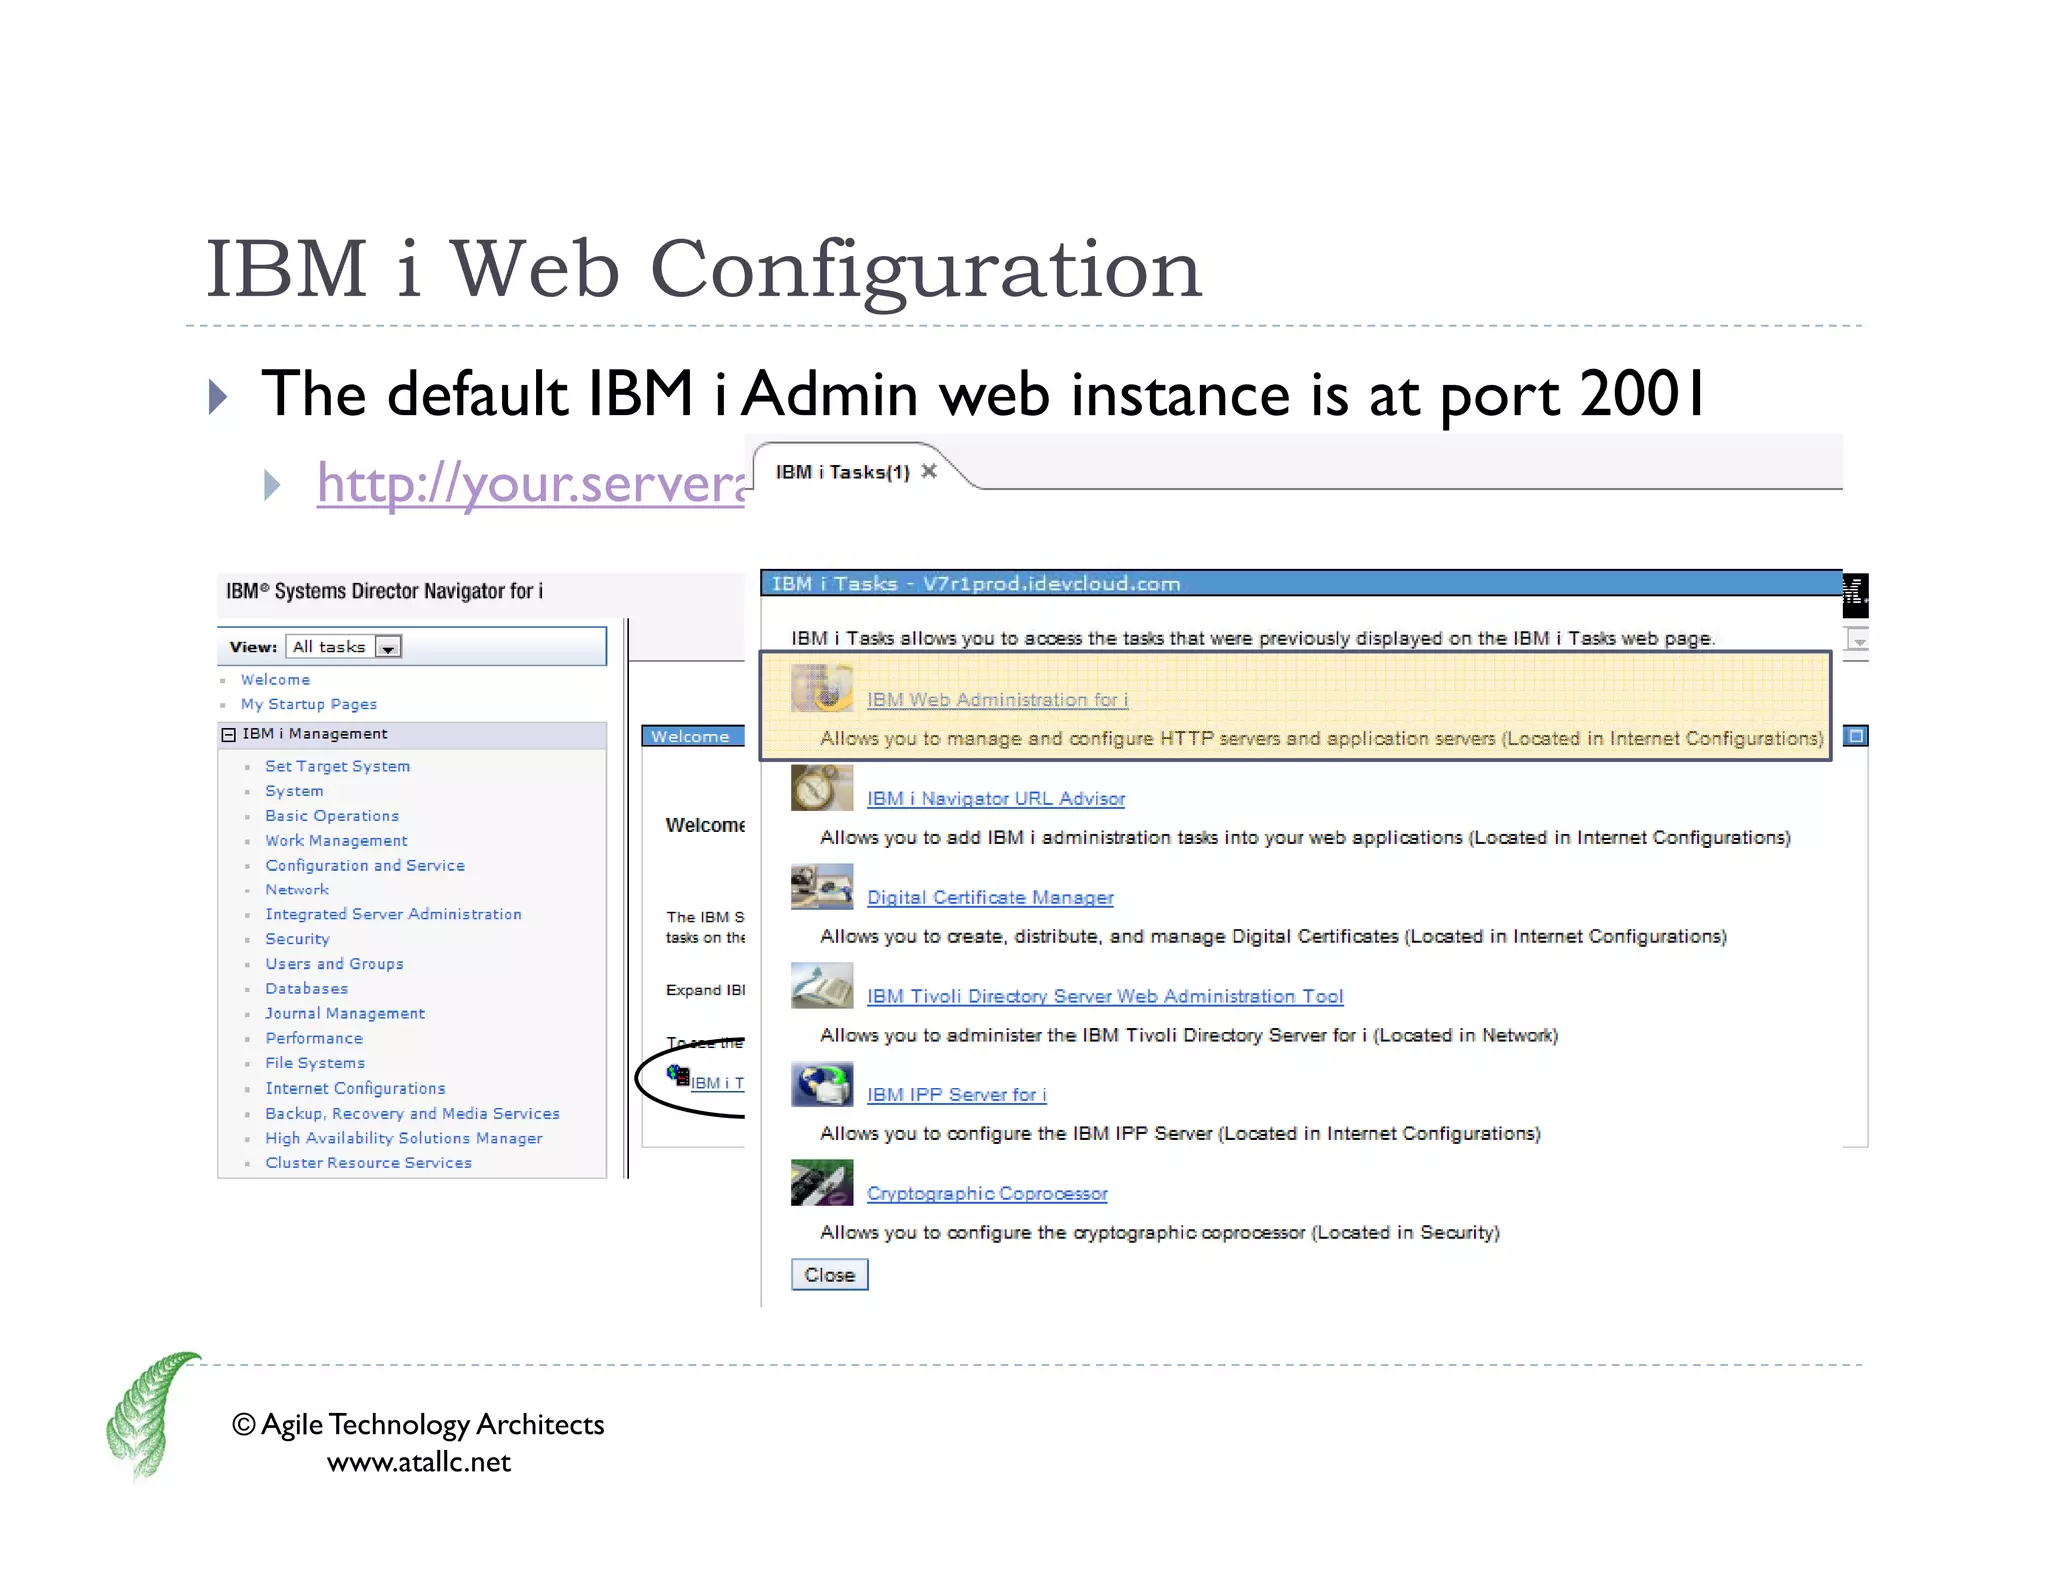Image resolution: width=2048 pixels, height=1582 pixels.
Task: Click the IBM i Tasks - V7r1prod.idevcloud.com title bar
Action: point(1301,583)
